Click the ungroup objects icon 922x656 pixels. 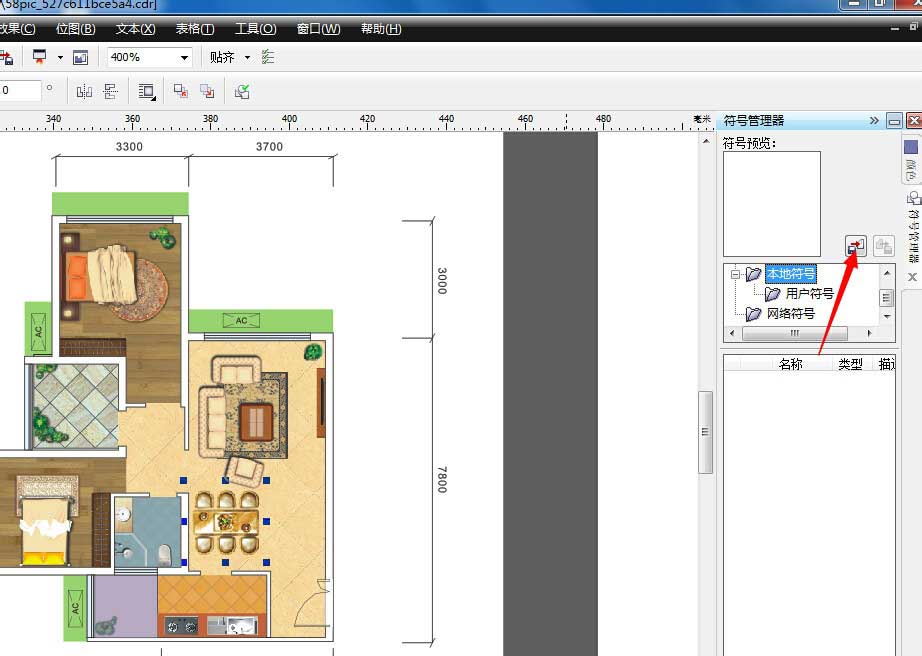pyautogui.click(x=181, y=91)
